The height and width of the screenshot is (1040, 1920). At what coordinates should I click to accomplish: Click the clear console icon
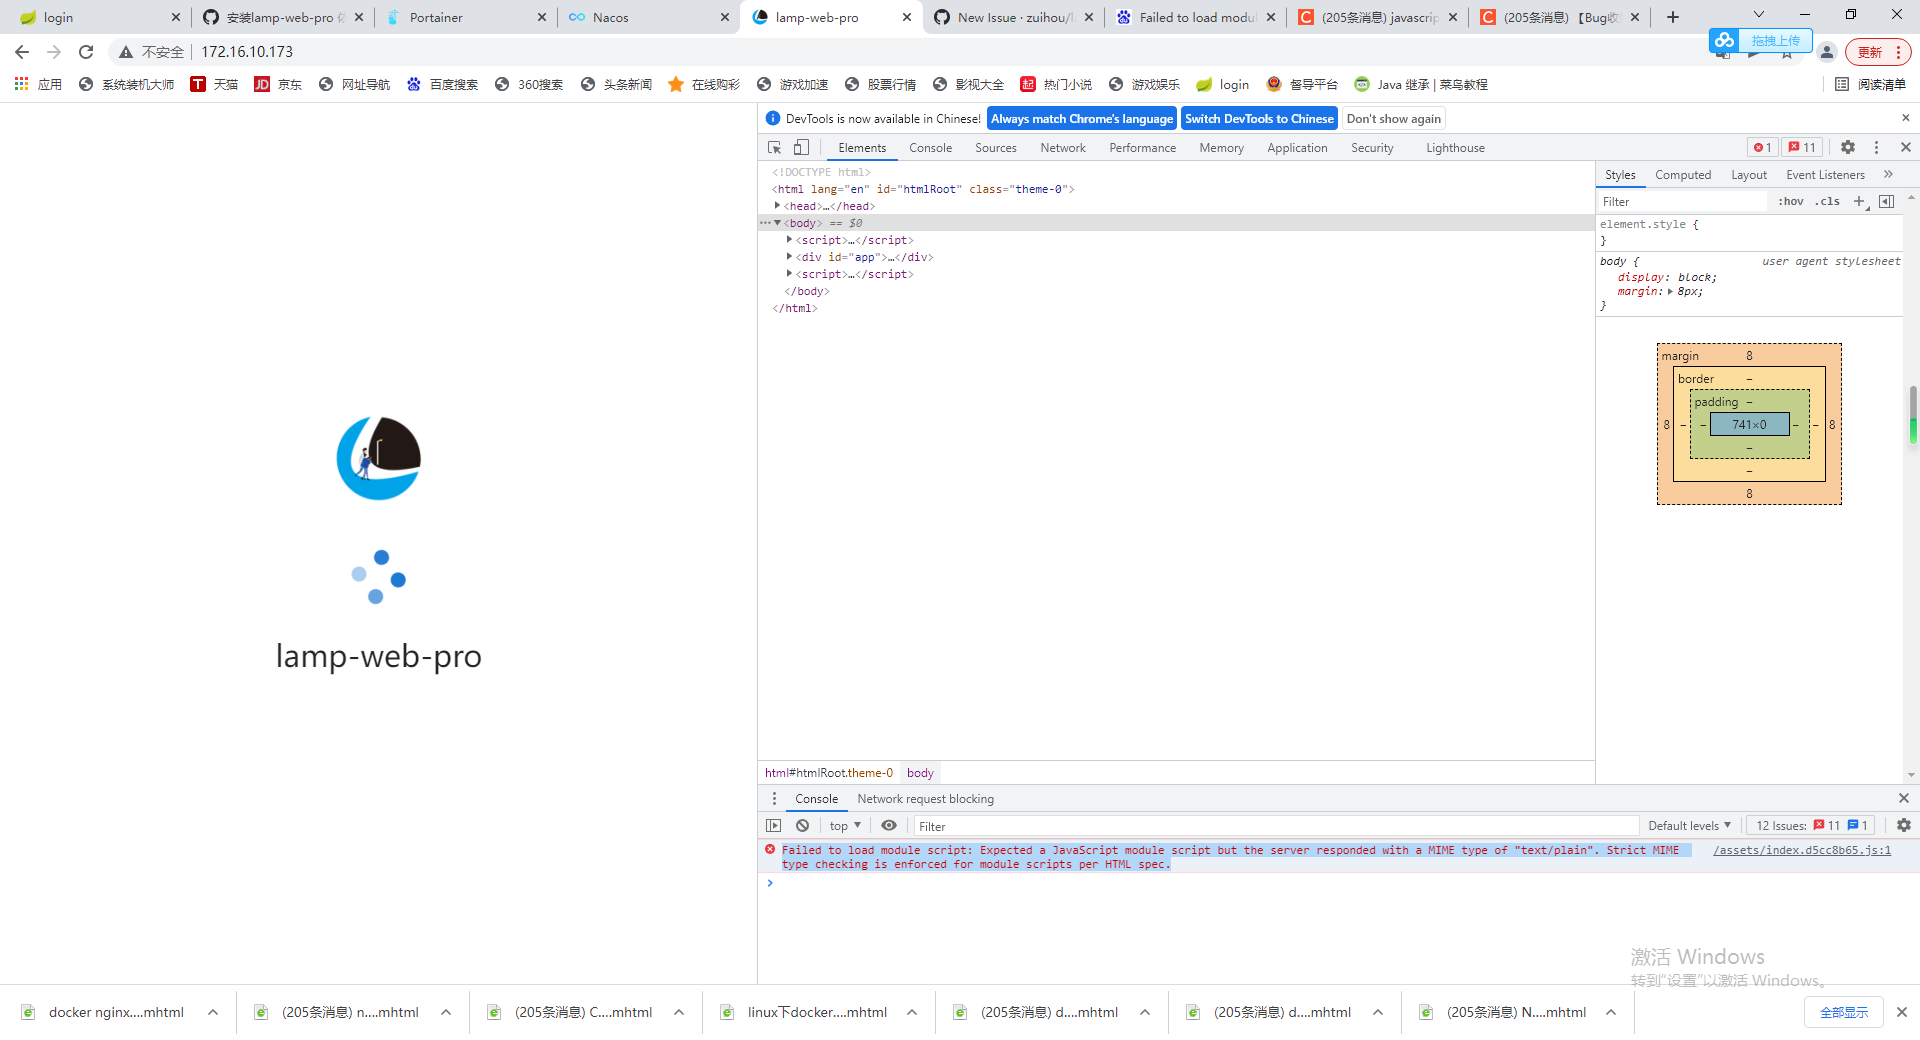pos(803,825)
